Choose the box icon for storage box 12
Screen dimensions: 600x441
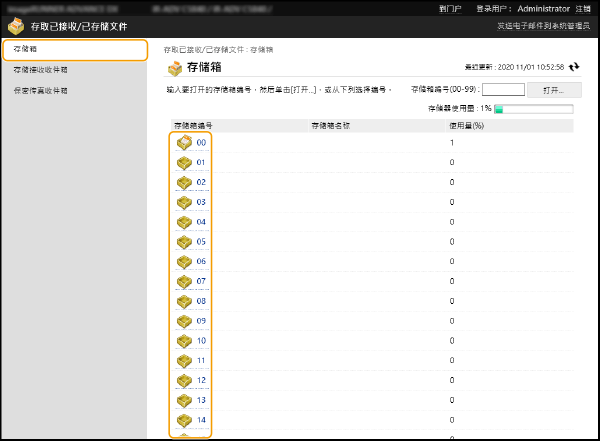[184, 380]
